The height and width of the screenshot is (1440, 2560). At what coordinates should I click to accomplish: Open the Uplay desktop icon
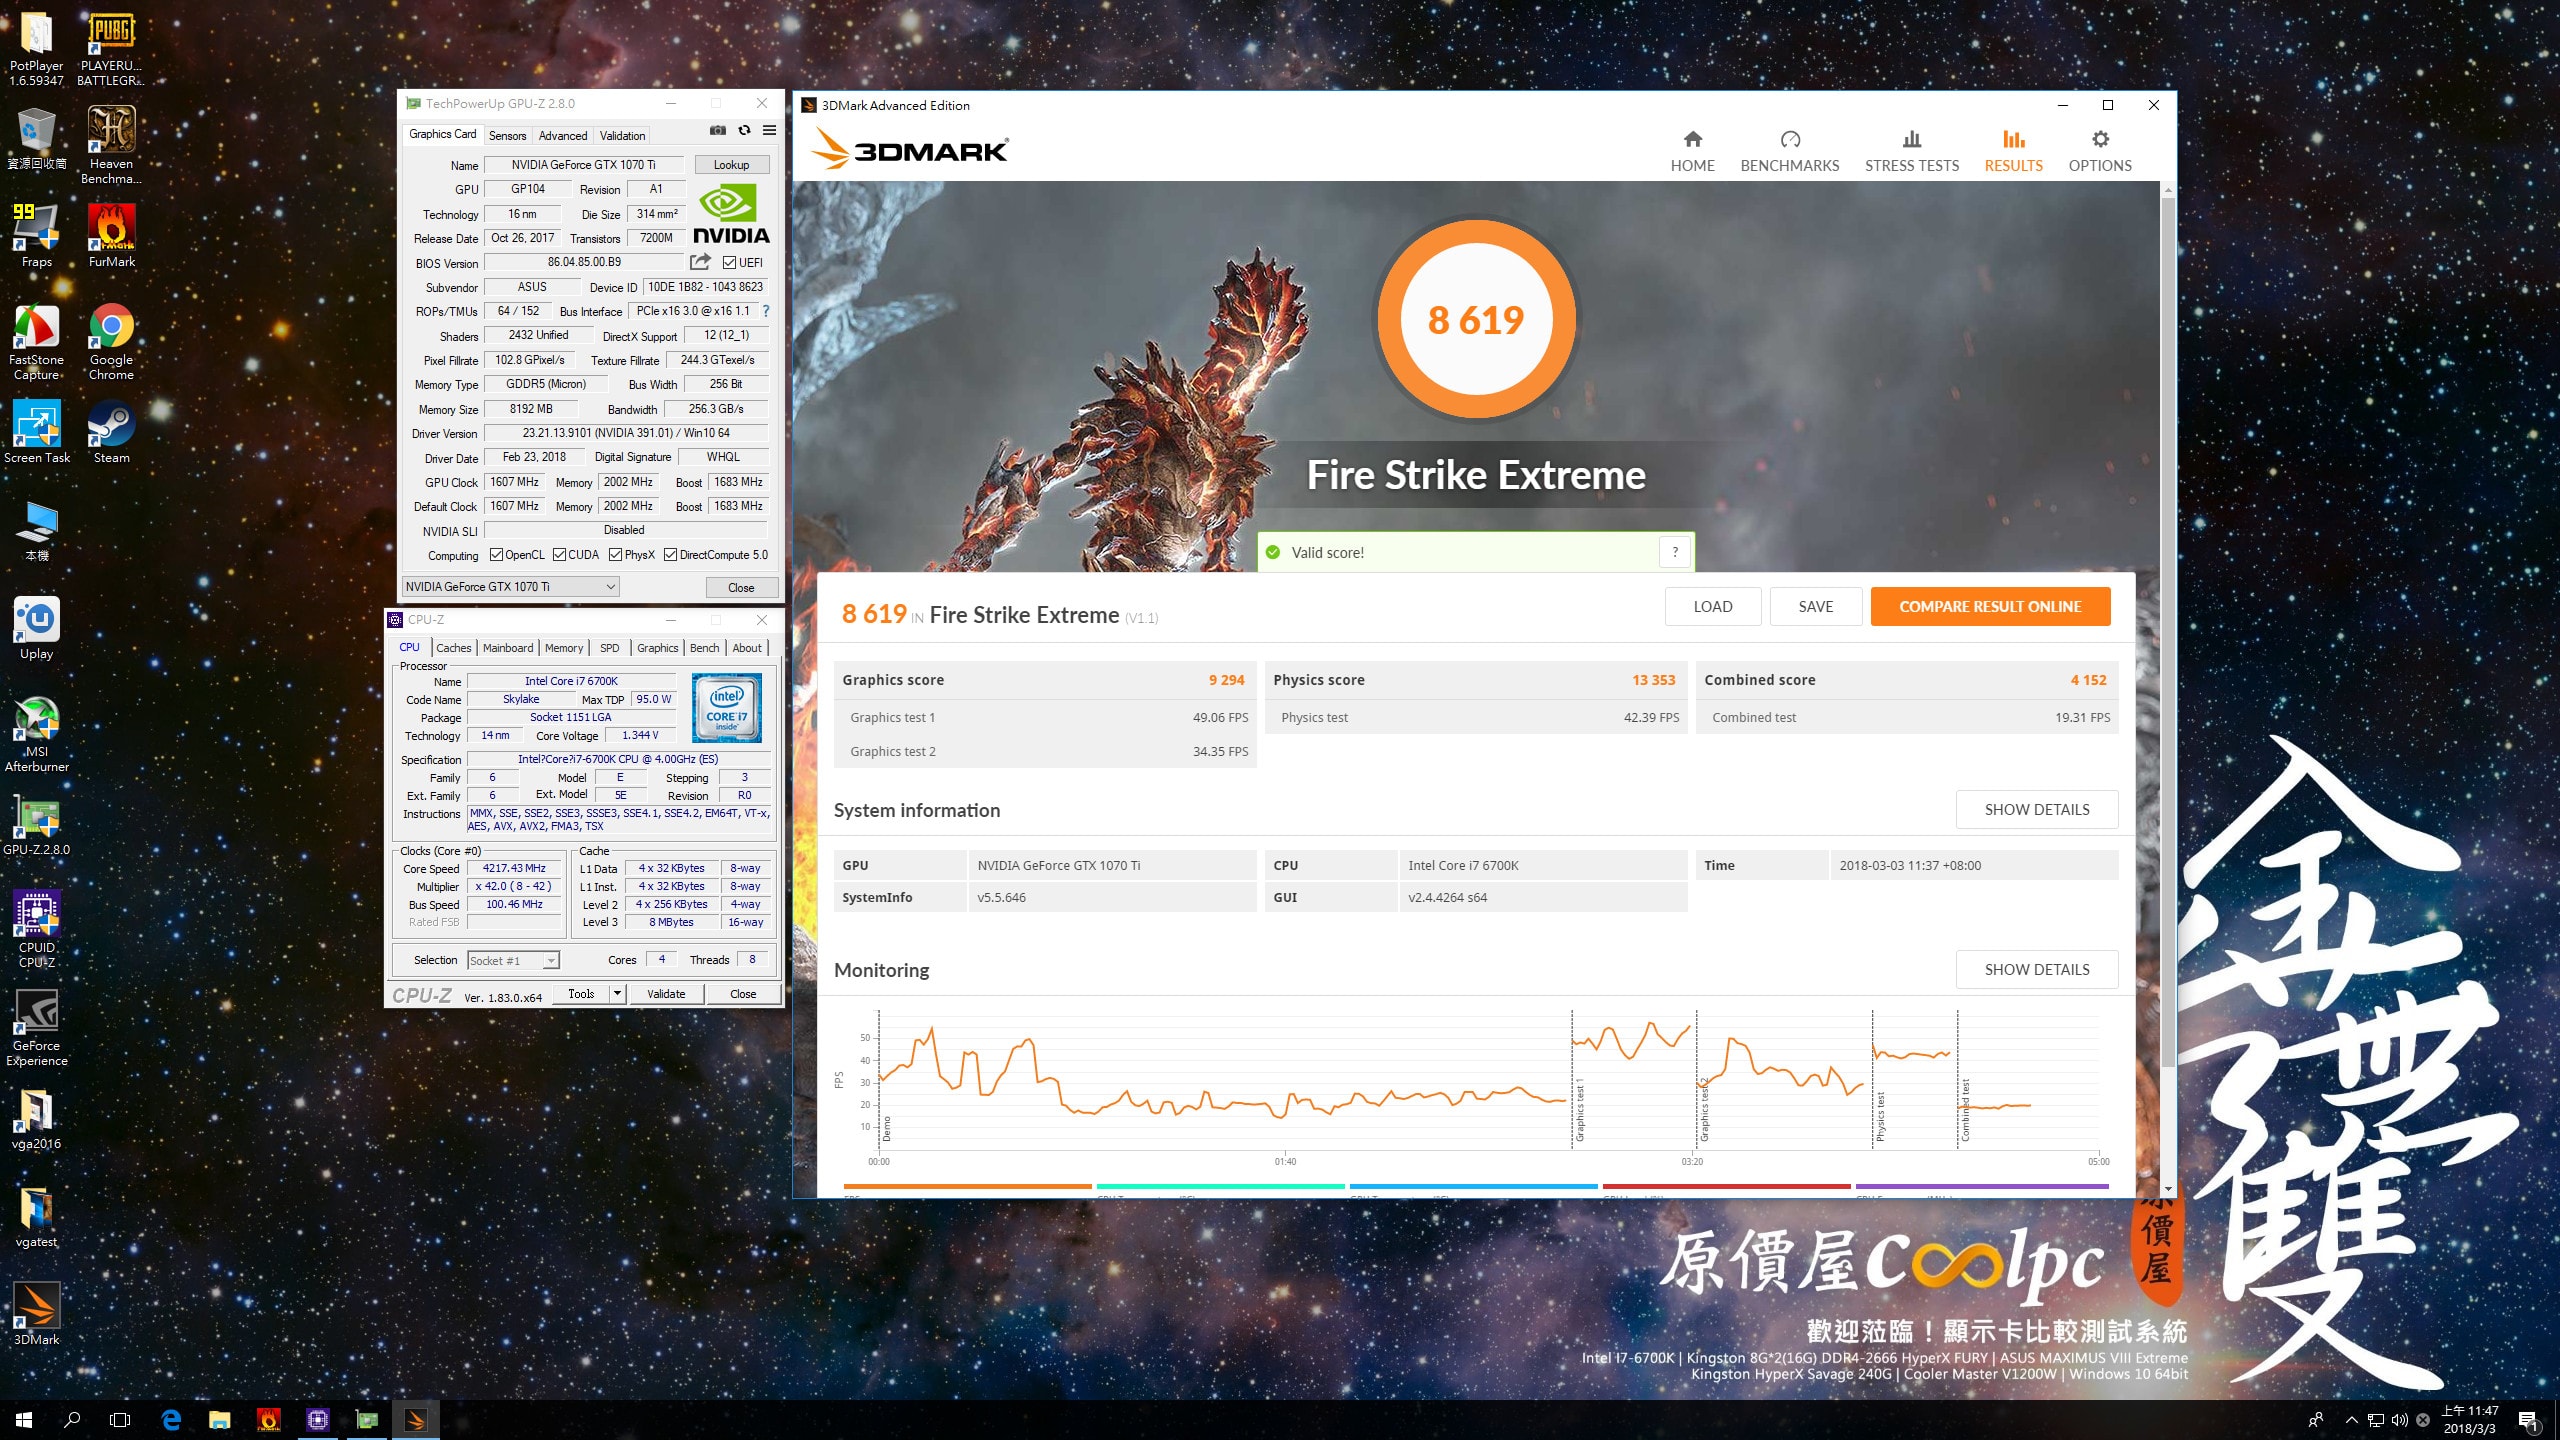pyautogui.click(x=37, y=628)
